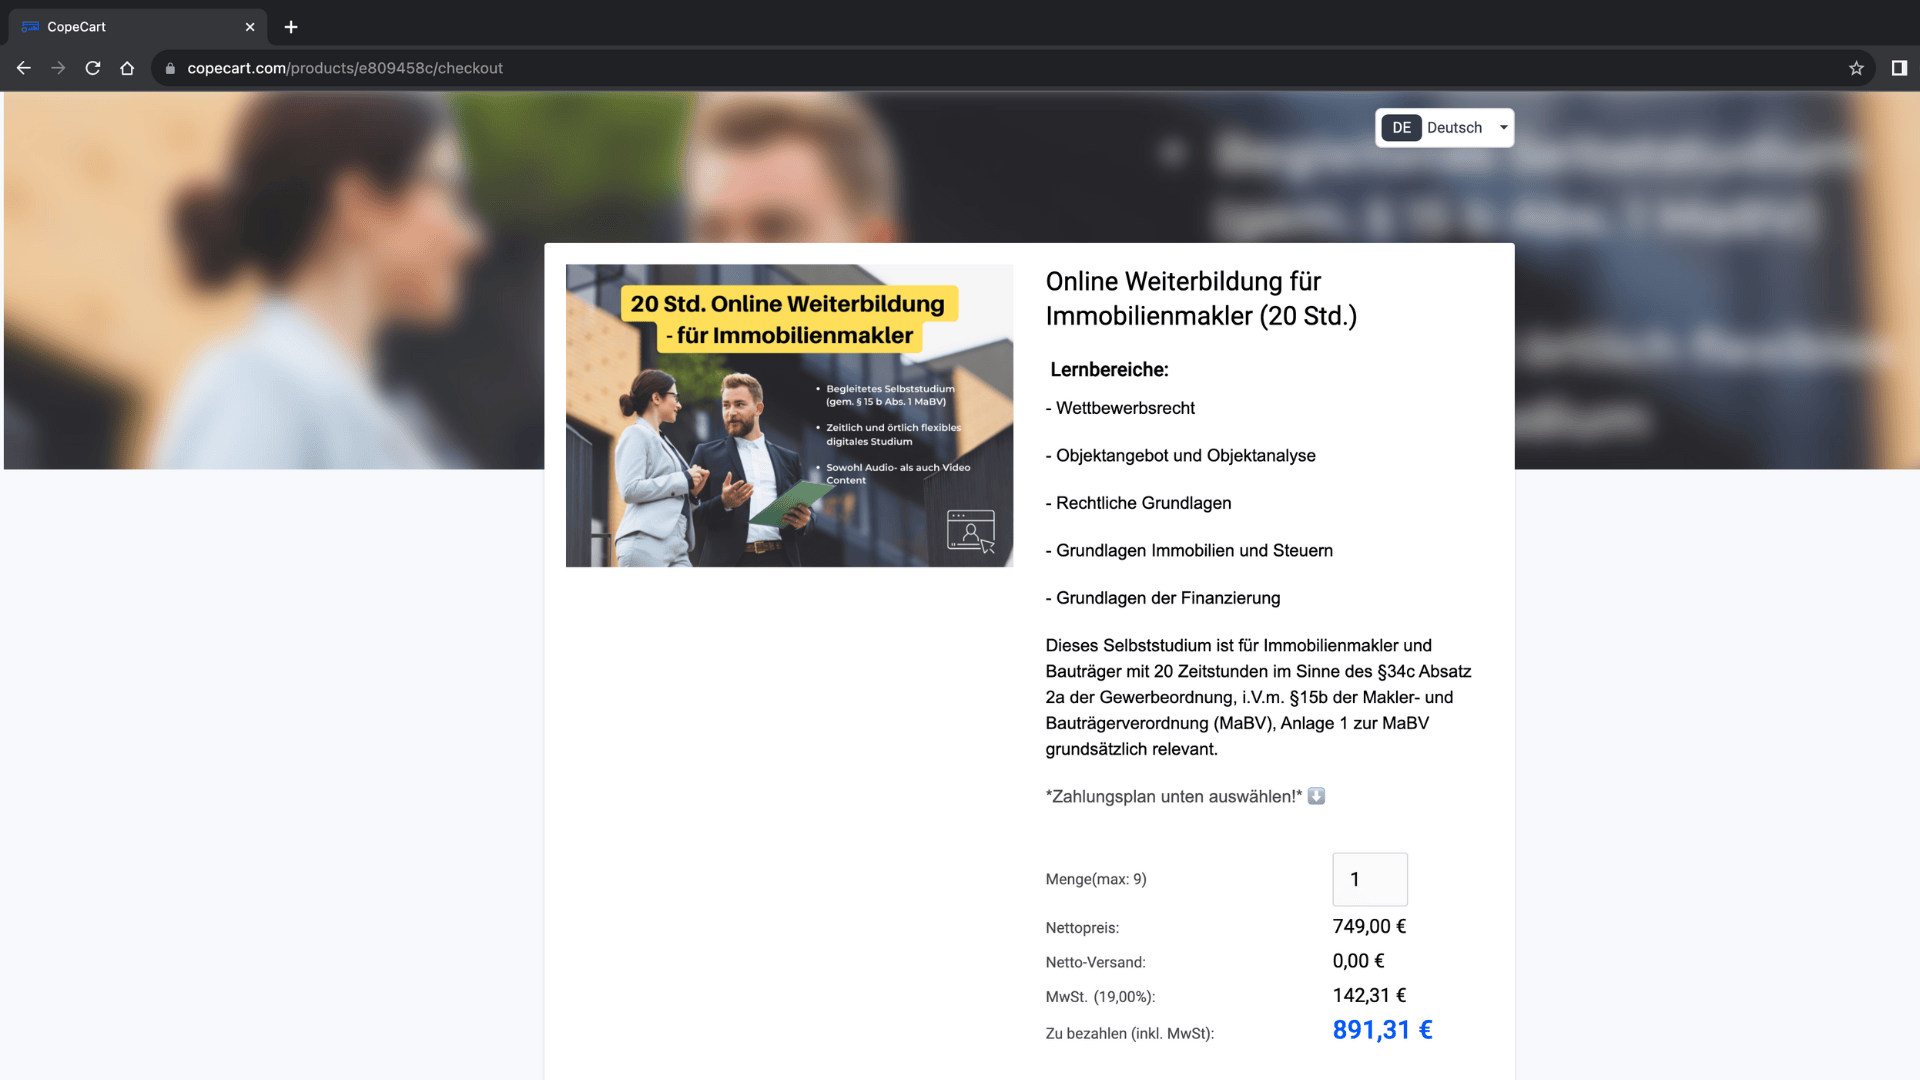The height and width of the screenshot is (1080, 1920).
Task: Click the site lock security icon
Action: [x=170, y=68]
